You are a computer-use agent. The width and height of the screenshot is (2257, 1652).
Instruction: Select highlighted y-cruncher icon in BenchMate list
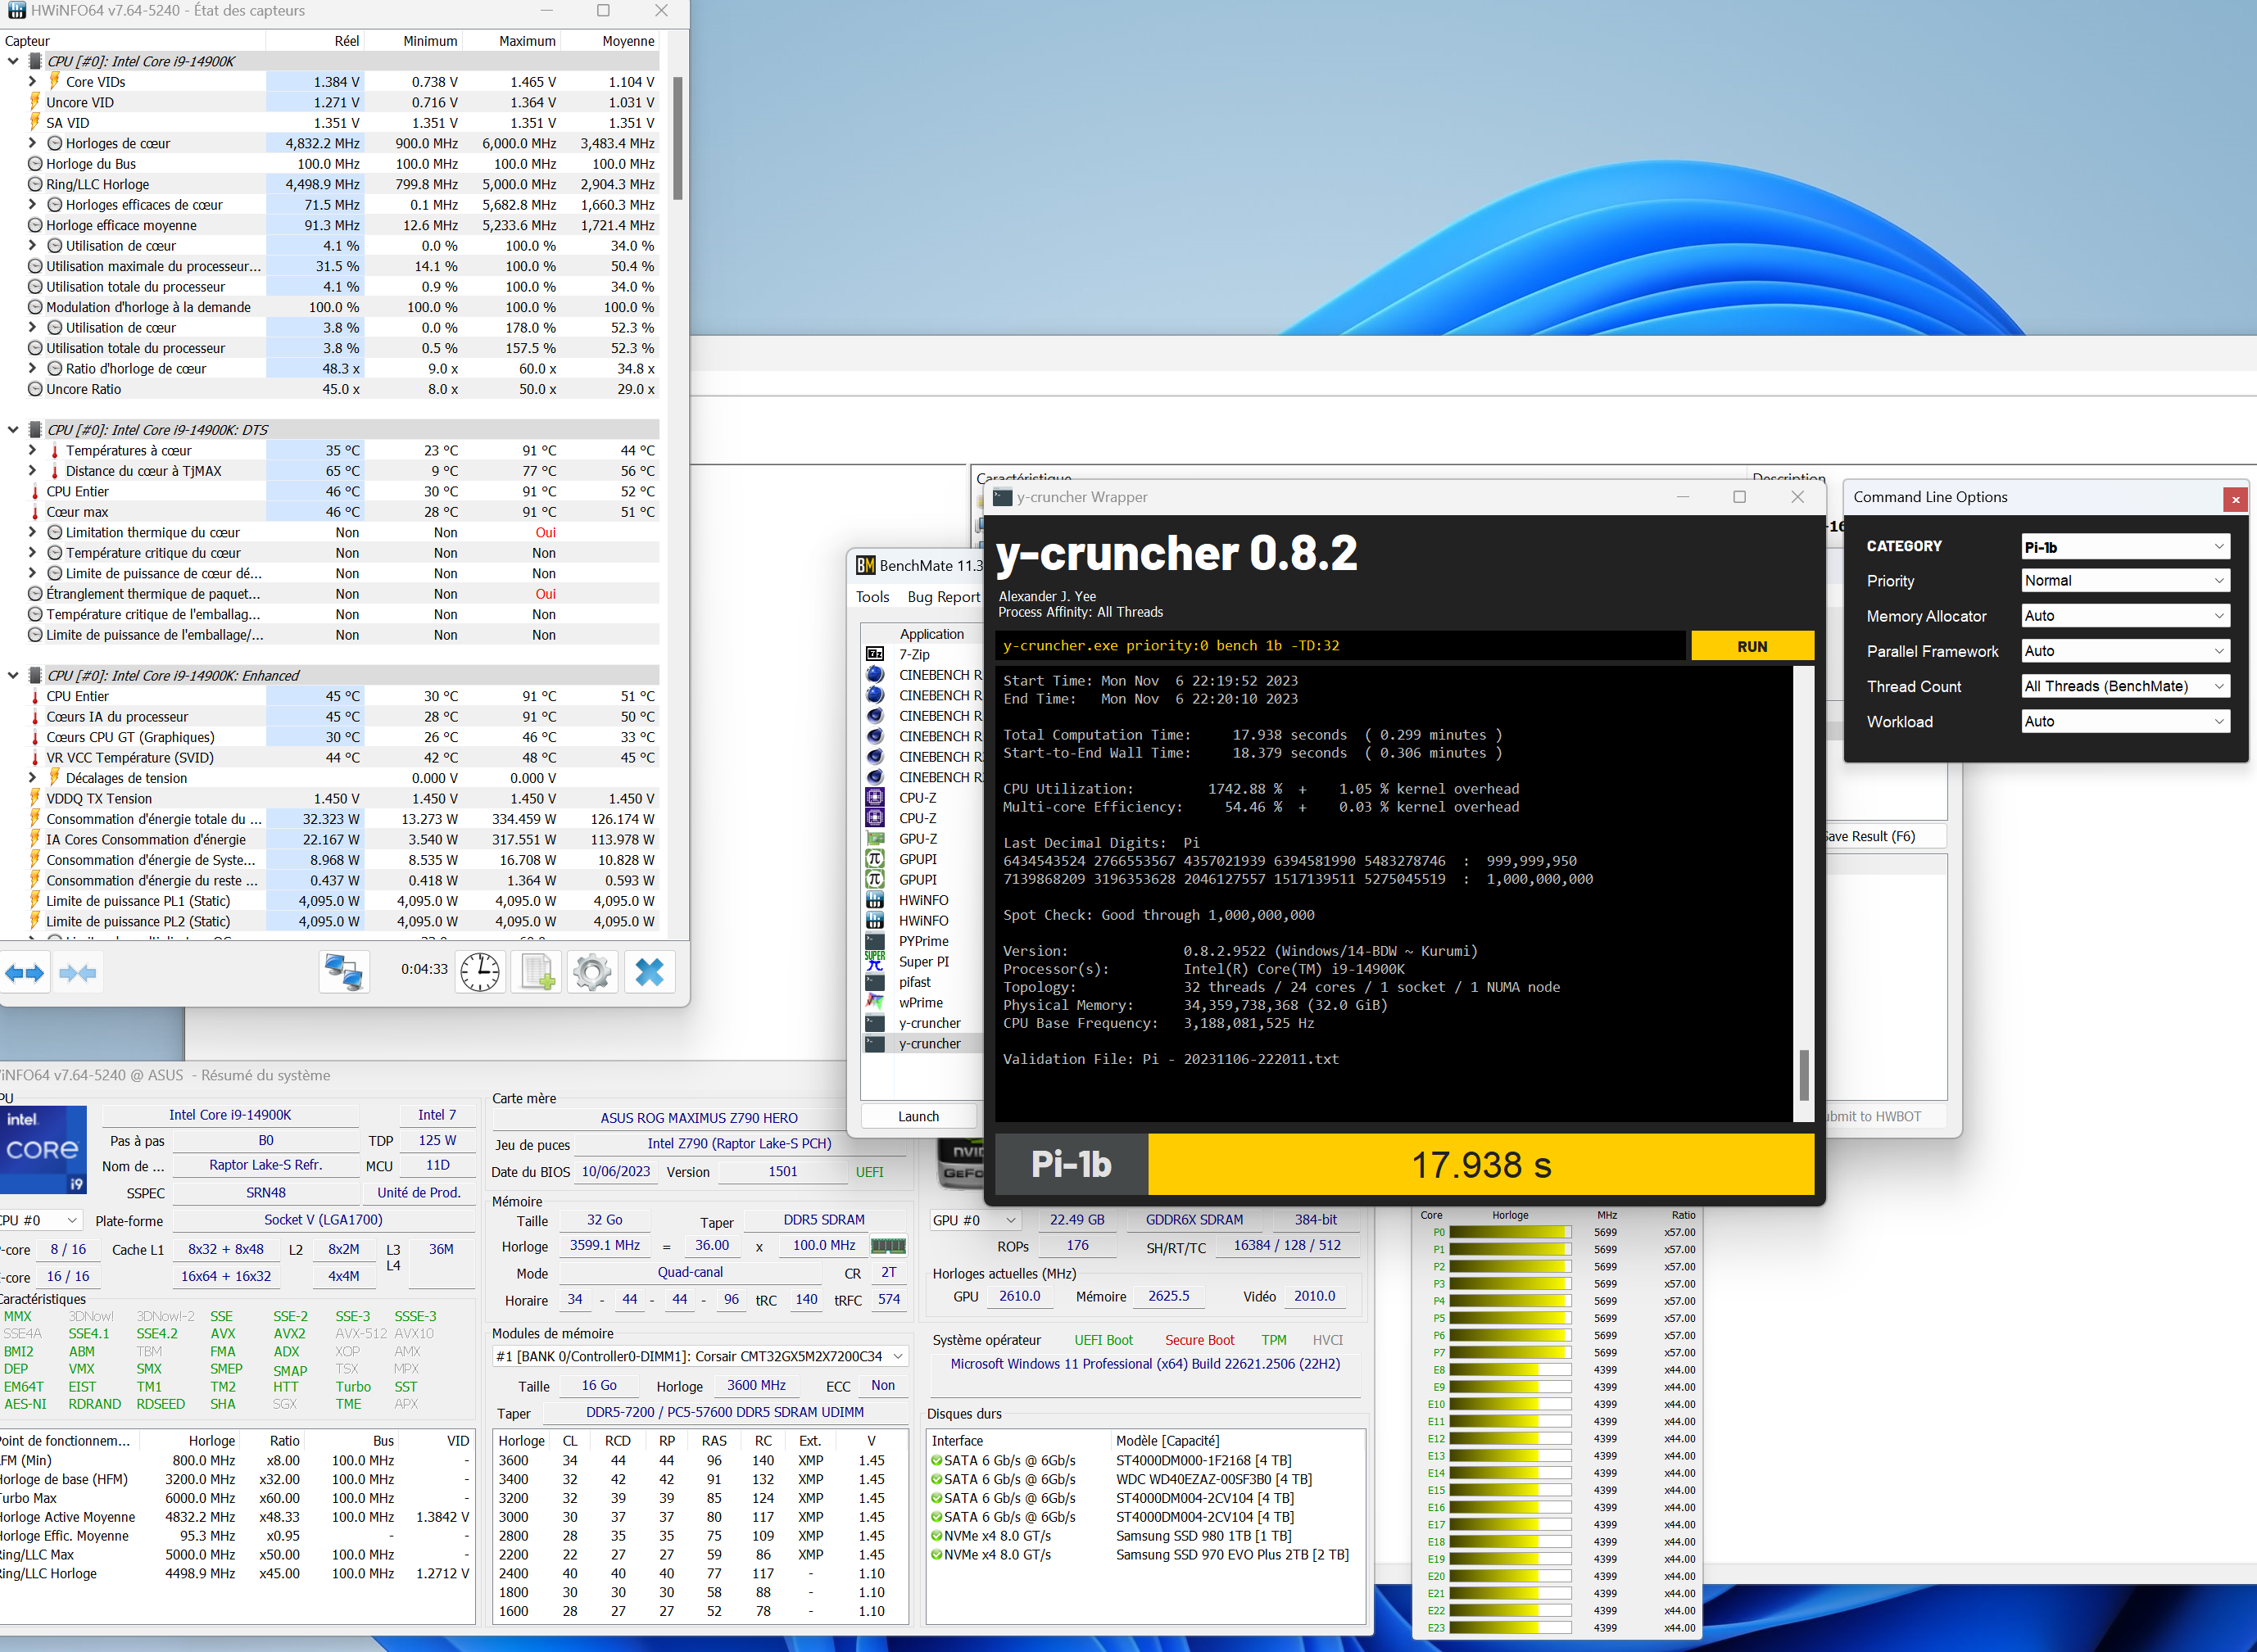pos(875,1043)
